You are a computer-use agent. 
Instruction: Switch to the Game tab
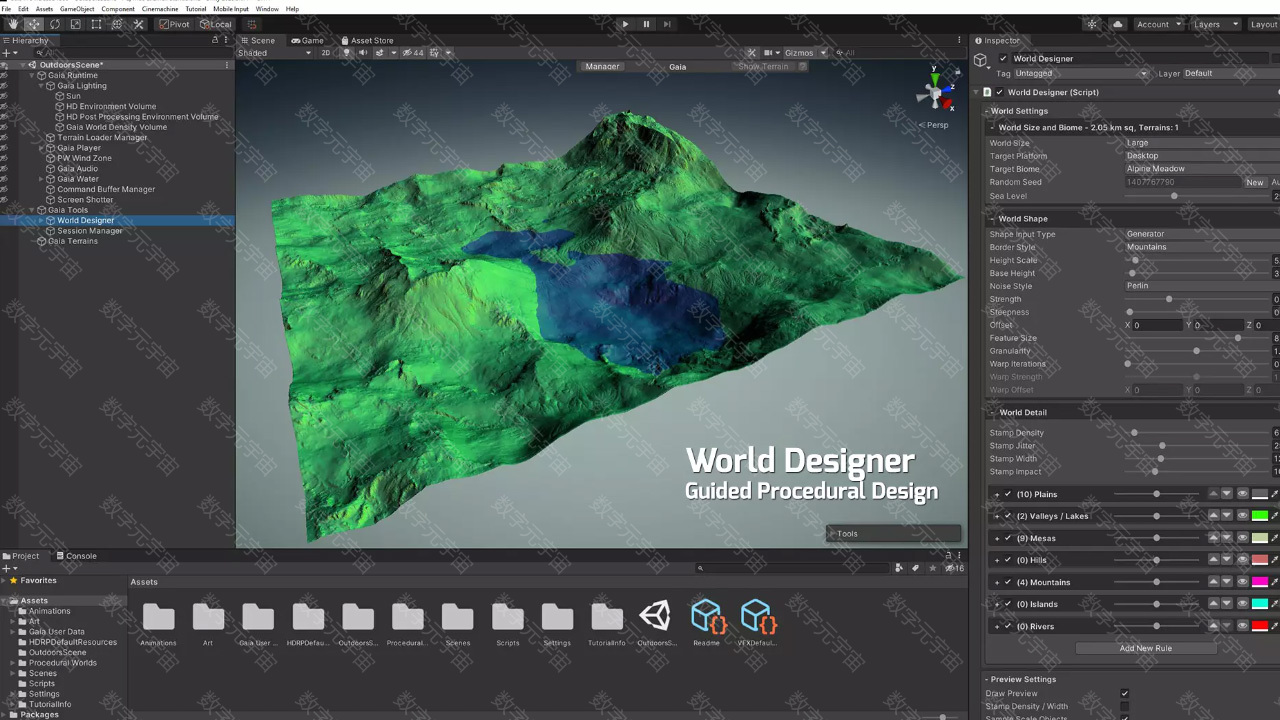(x=308, y=41)
